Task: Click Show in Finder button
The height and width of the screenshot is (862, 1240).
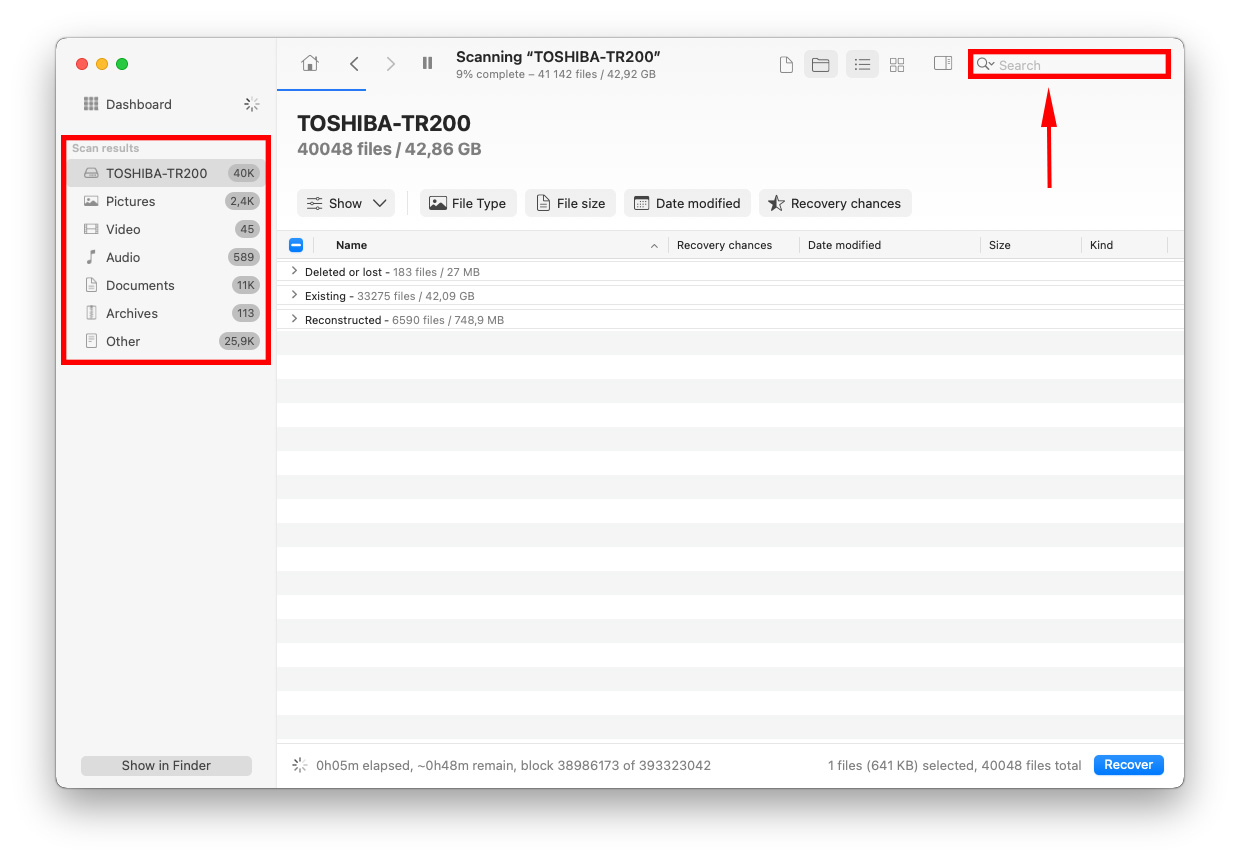Action: point(166,765)
